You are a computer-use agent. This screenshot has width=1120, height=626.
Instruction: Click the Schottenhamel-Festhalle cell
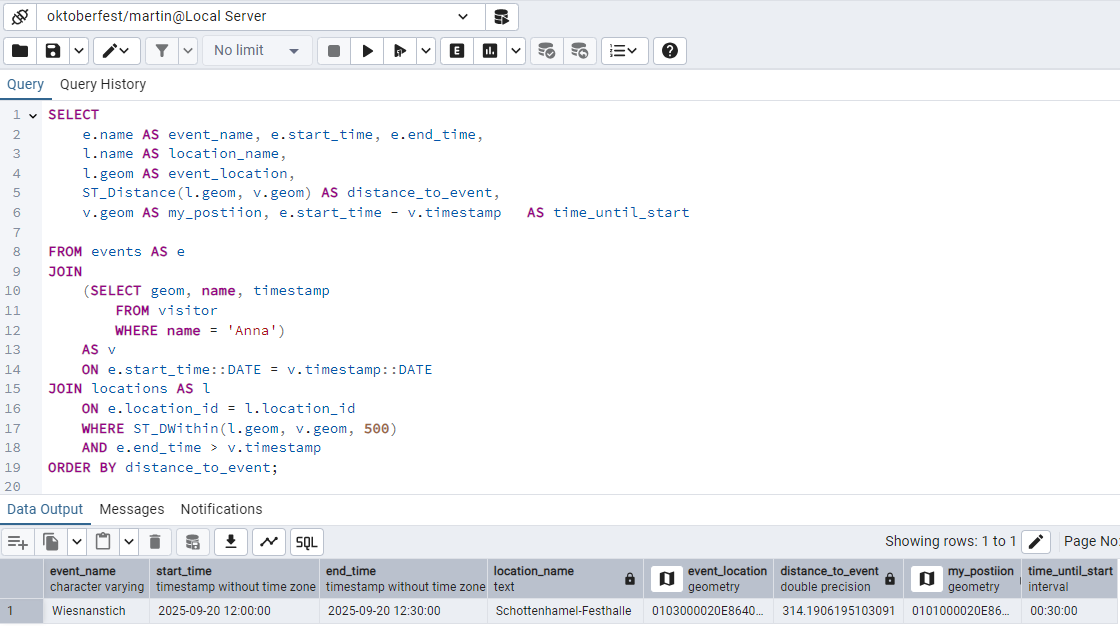566,611
